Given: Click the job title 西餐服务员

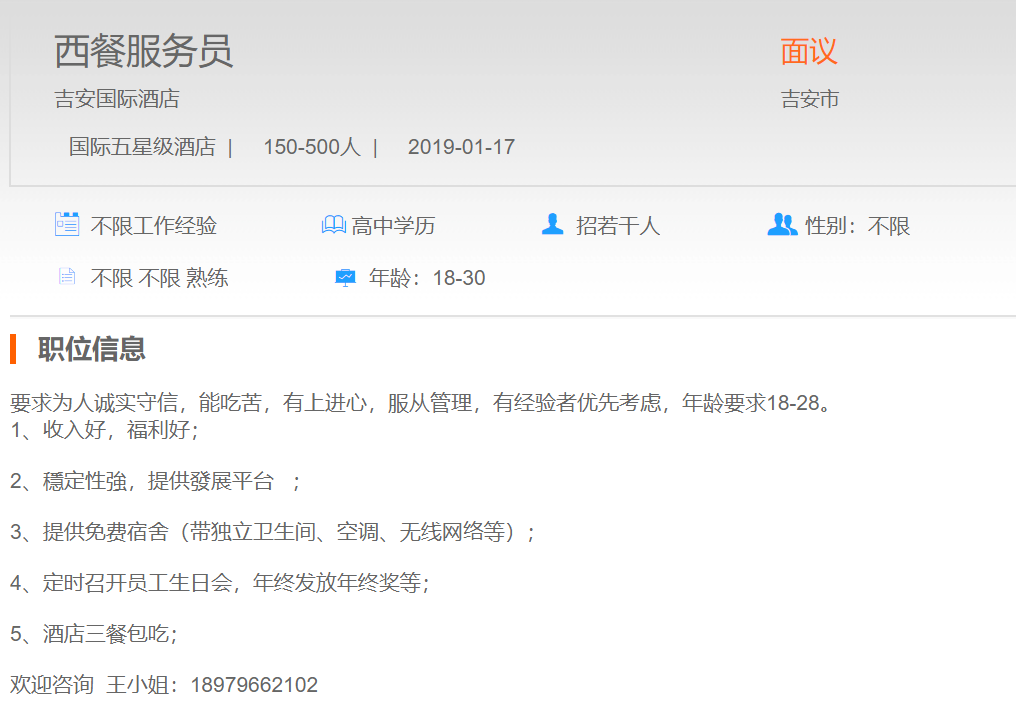Looking at the screenshot, I should tap(143, 51).
